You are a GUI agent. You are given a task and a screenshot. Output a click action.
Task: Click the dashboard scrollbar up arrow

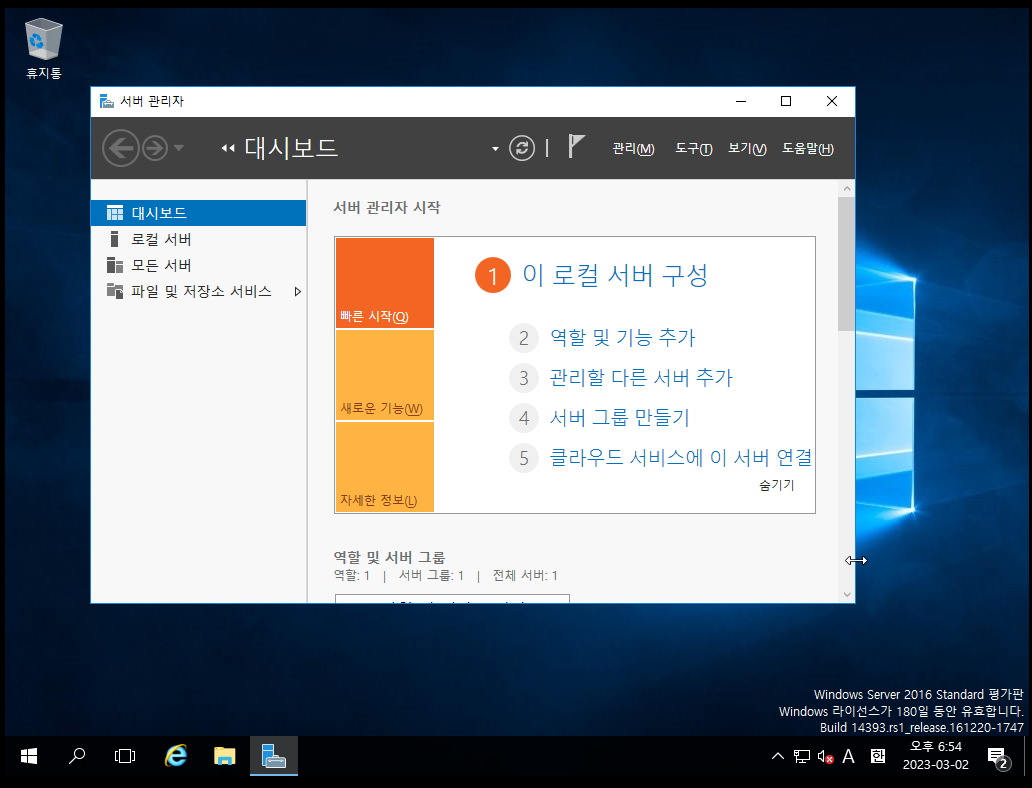(846, 189)
